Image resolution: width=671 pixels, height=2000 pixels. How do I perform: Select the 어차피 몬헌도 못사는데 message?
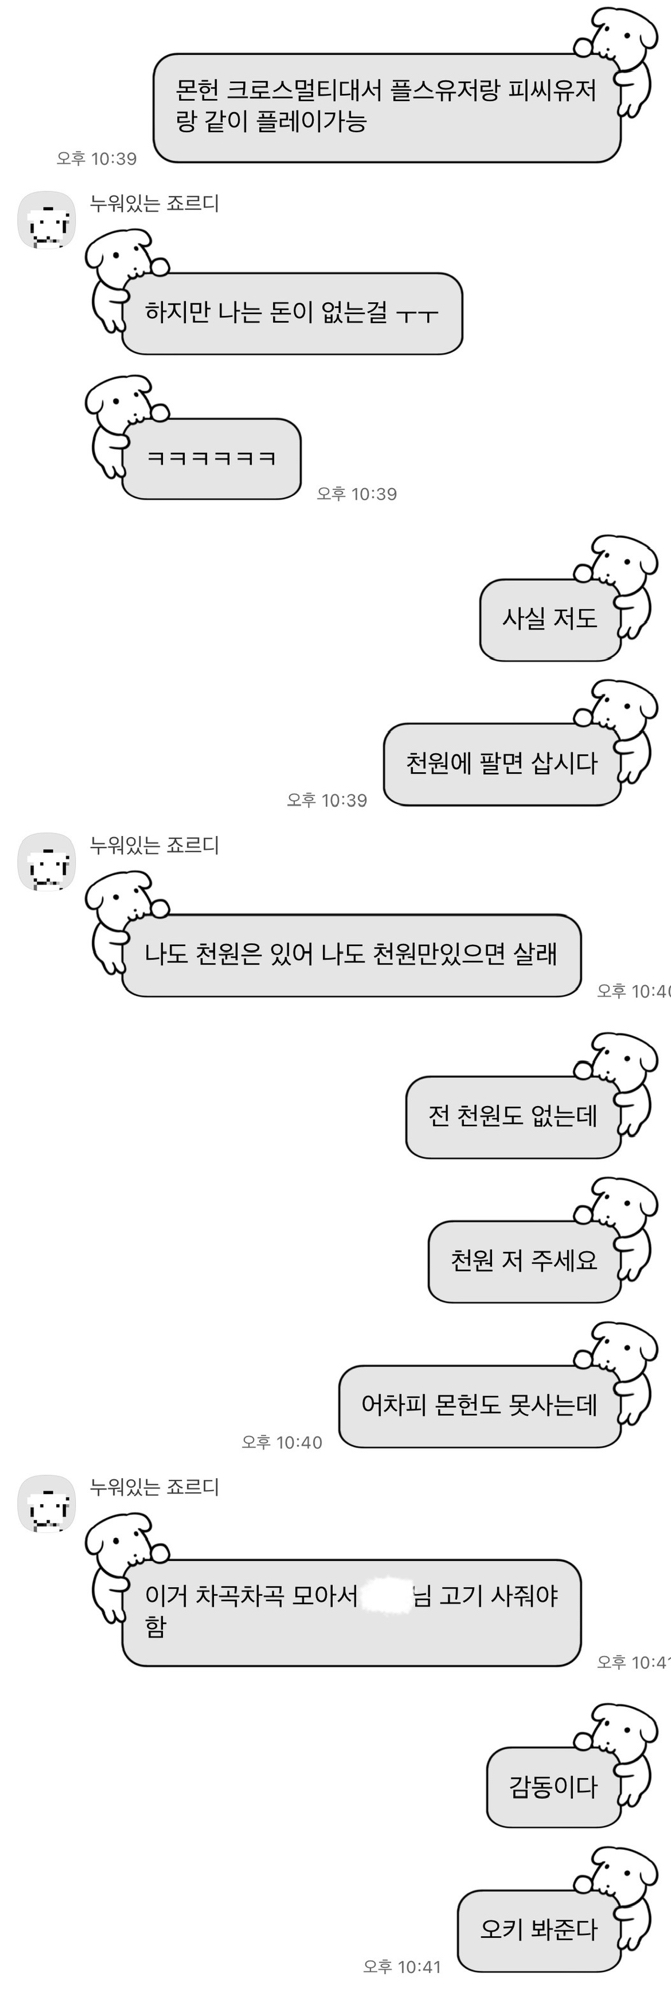pos(480,1406)
